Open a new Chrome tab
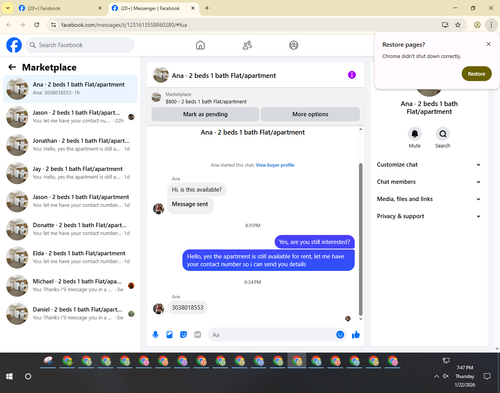The image size is (500, 393). pyautogui.click(x=207, y=8)
